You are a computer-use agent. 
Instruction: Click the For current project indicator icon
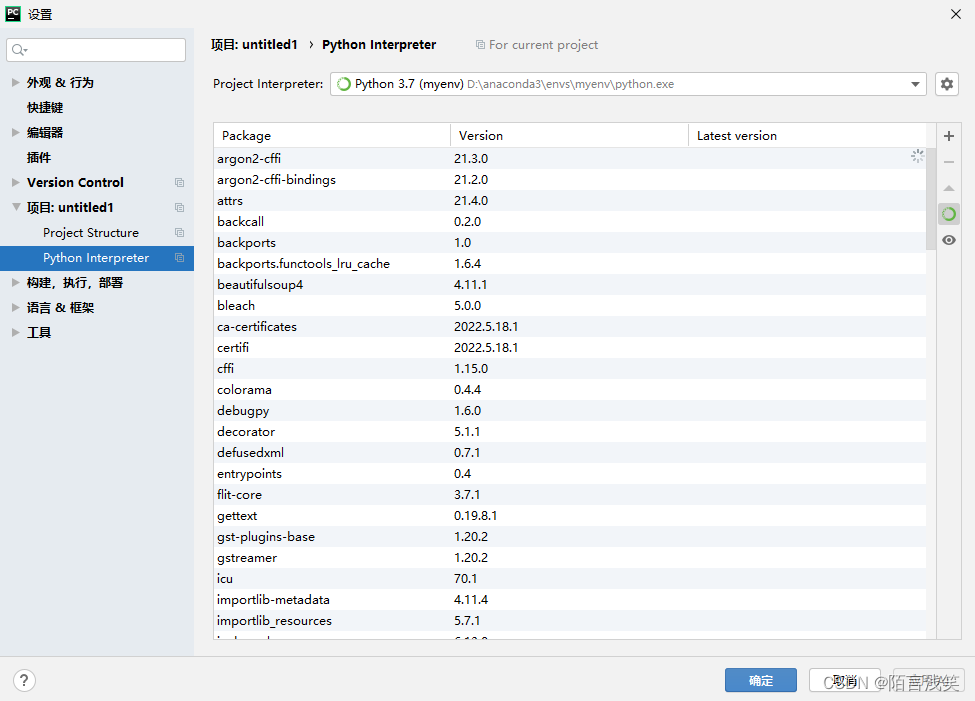click(x=480, y=45)
